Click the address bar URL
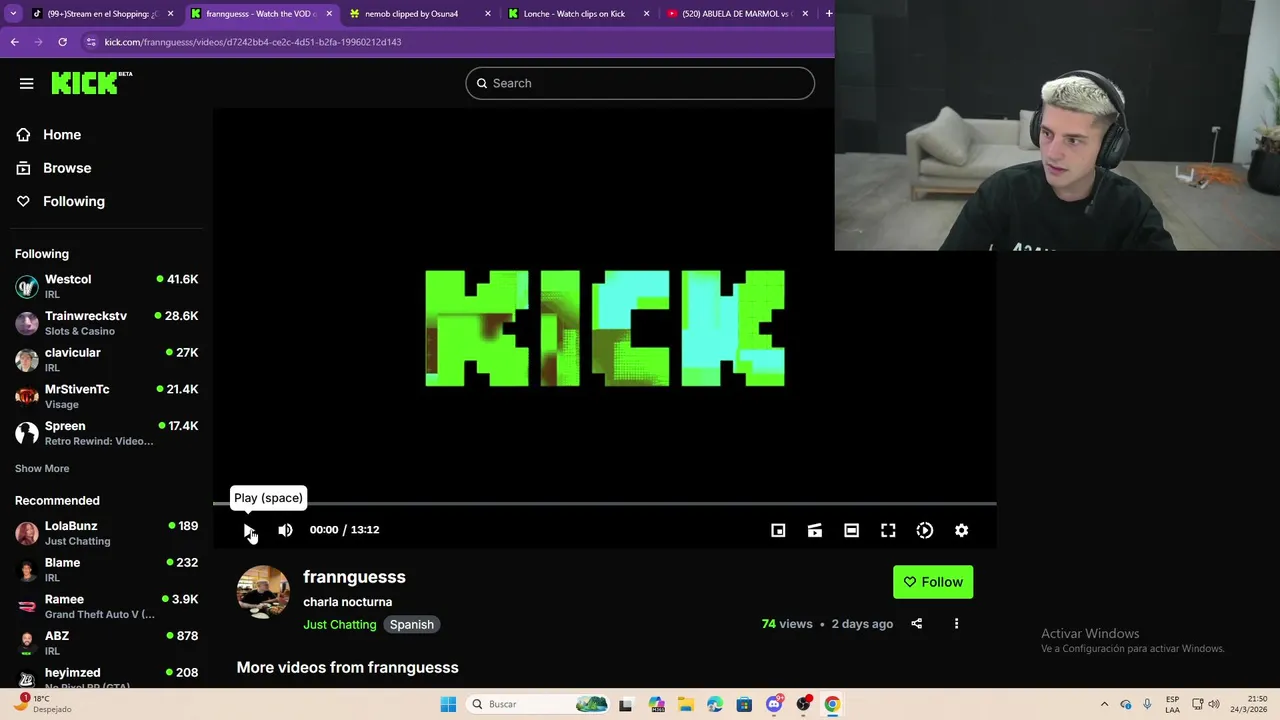 (253, 42)
